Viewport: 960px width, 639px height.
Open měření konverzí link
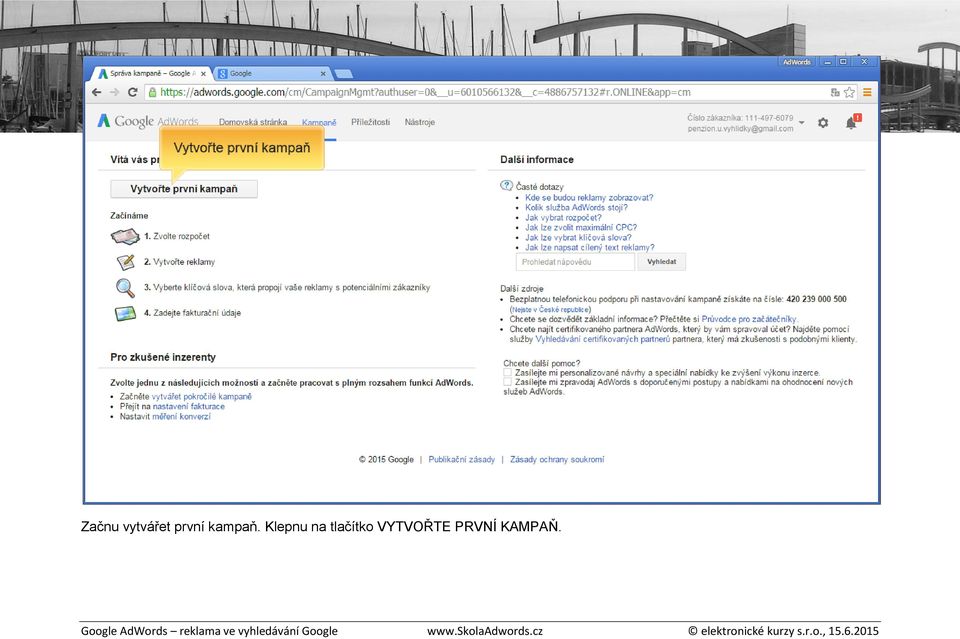coord(181,416)
